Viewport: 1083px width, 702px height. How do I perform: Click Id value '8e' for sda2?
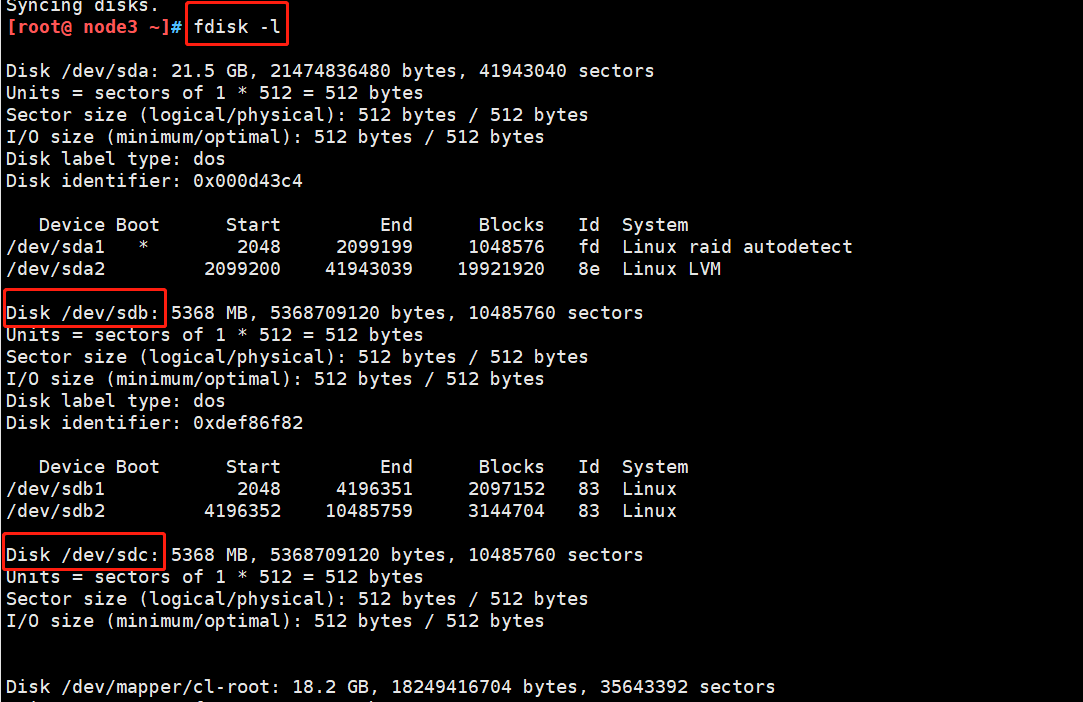point(589,269)
